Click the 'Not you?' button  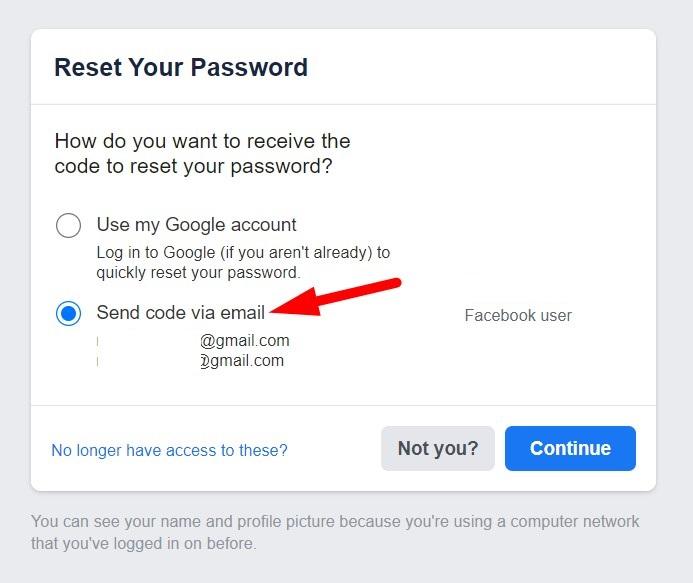(x=438, y=448)
